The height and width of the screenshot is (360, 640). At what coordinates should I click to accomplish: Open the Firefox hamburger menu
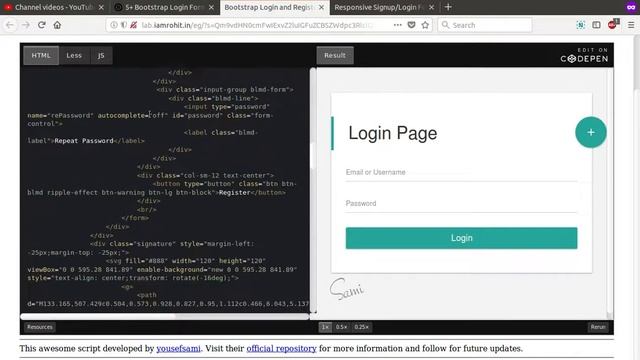pyautogui.click(x=631, y=25)
